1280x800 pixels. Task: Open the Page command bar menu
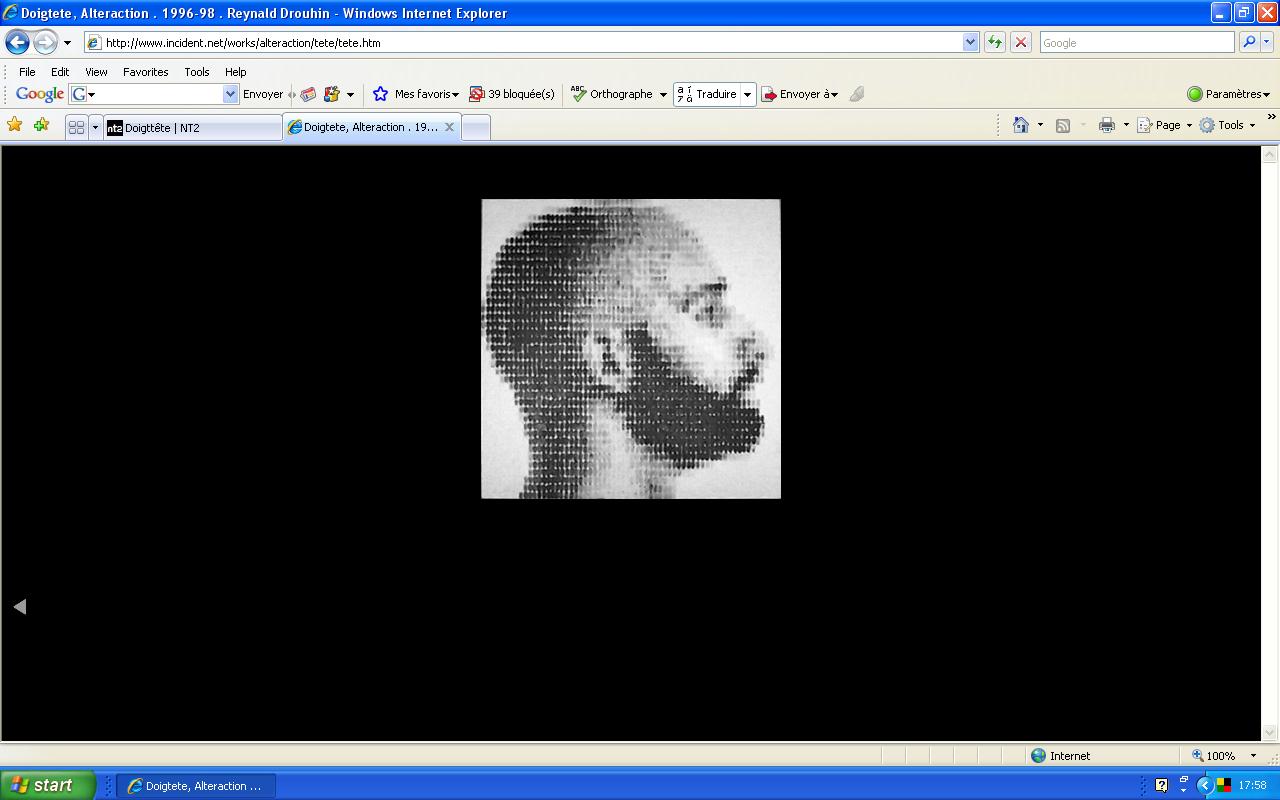tap(1165, 125)
